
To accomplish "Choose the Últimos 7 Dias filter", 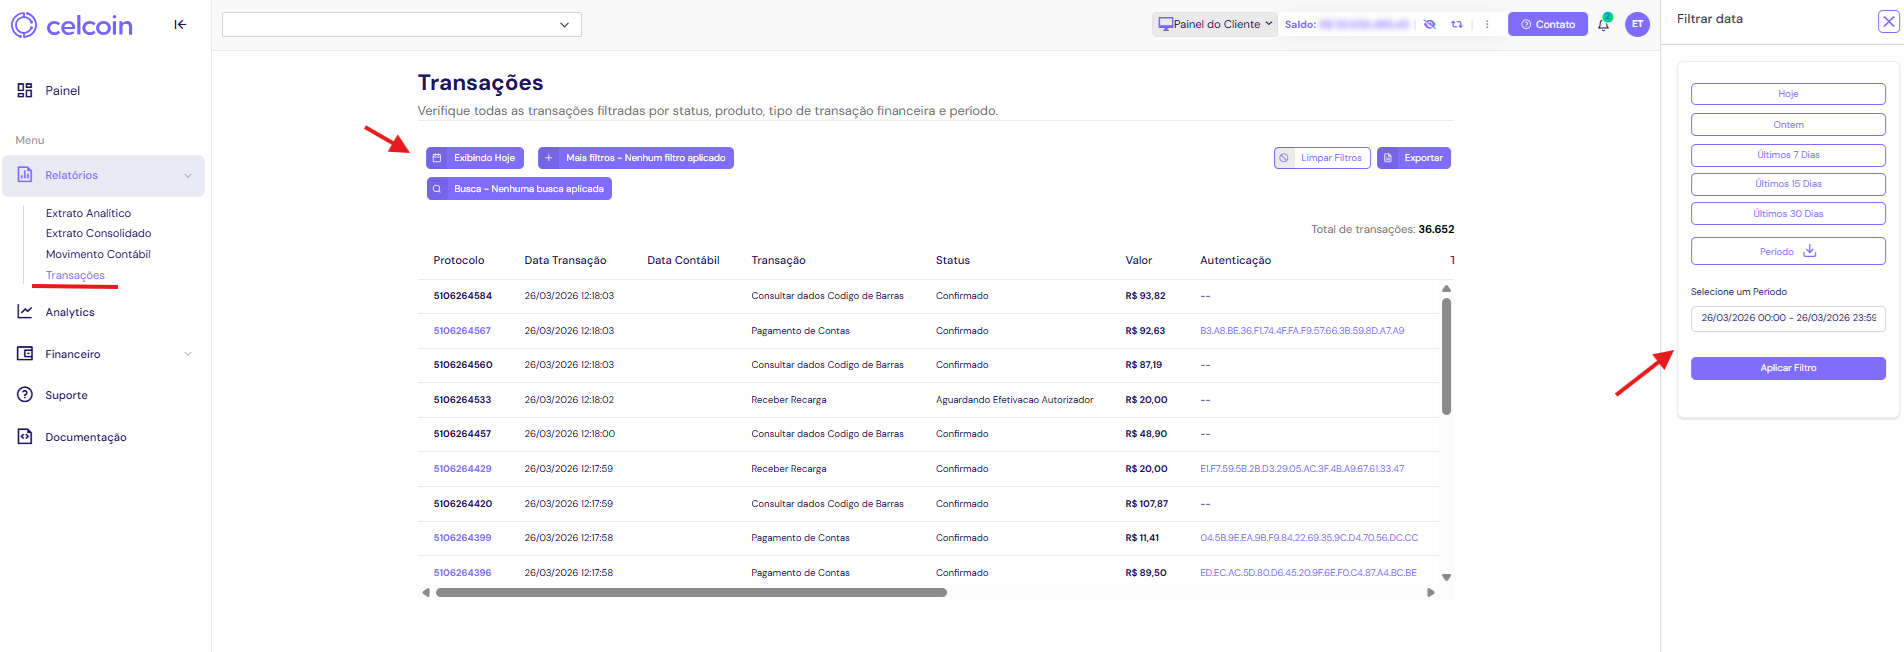I will coord(1788,155).
